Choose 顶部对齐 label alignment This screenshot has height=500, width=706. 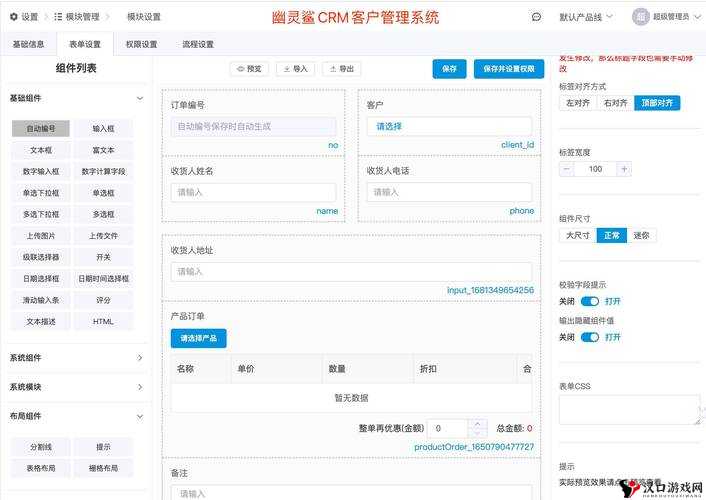tap(657, 103)
